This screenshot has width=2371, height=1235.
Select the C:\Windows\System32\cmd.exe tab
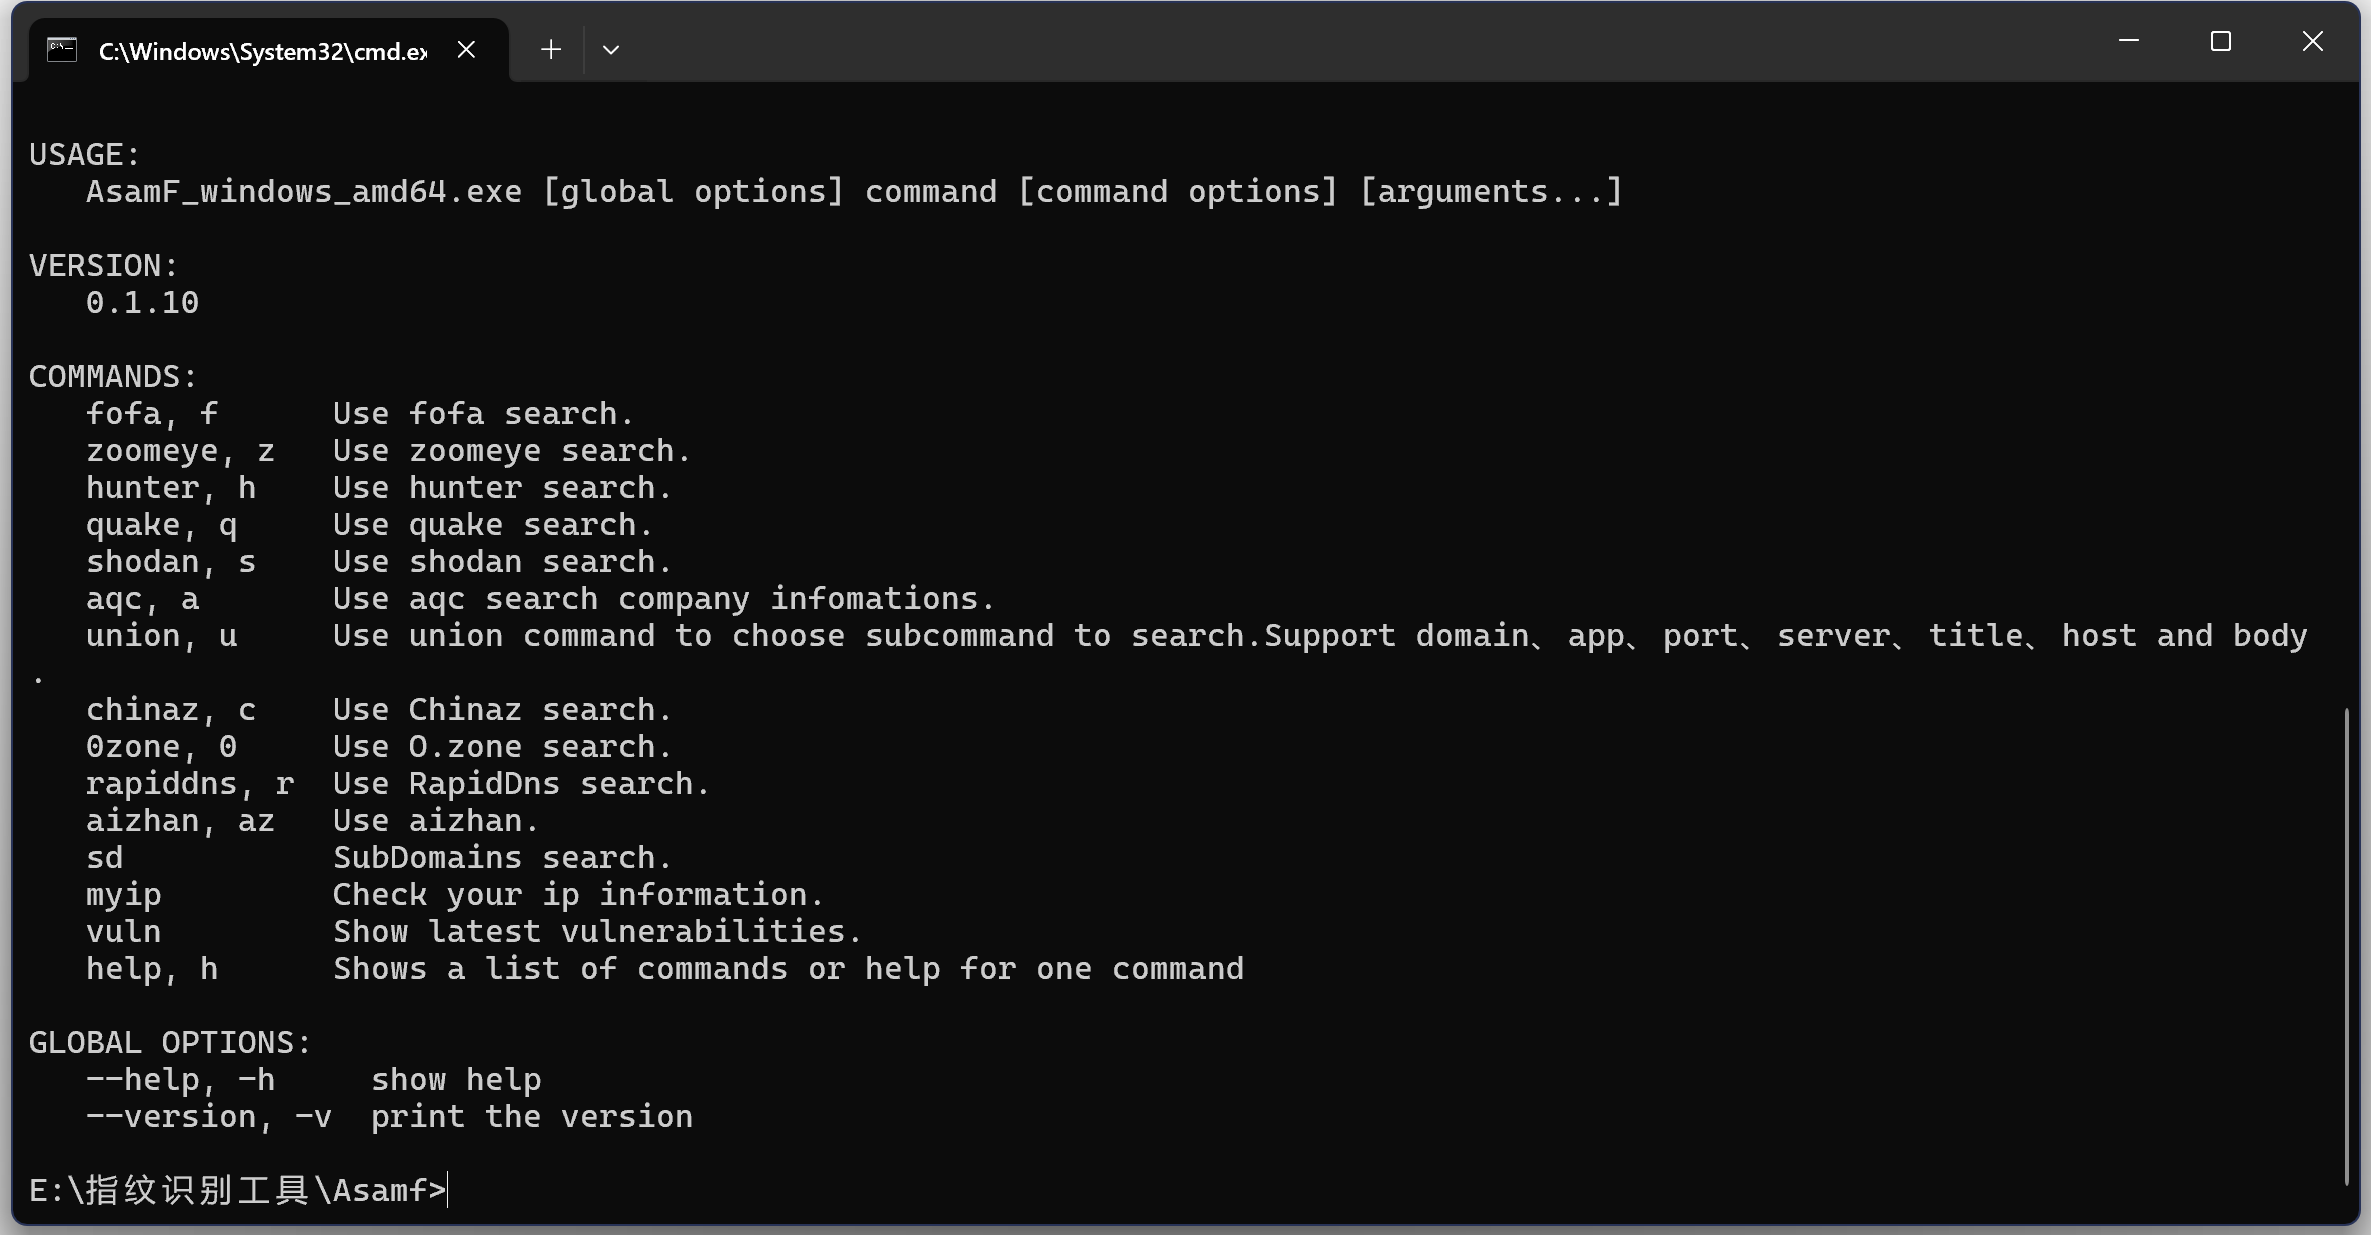262,51
